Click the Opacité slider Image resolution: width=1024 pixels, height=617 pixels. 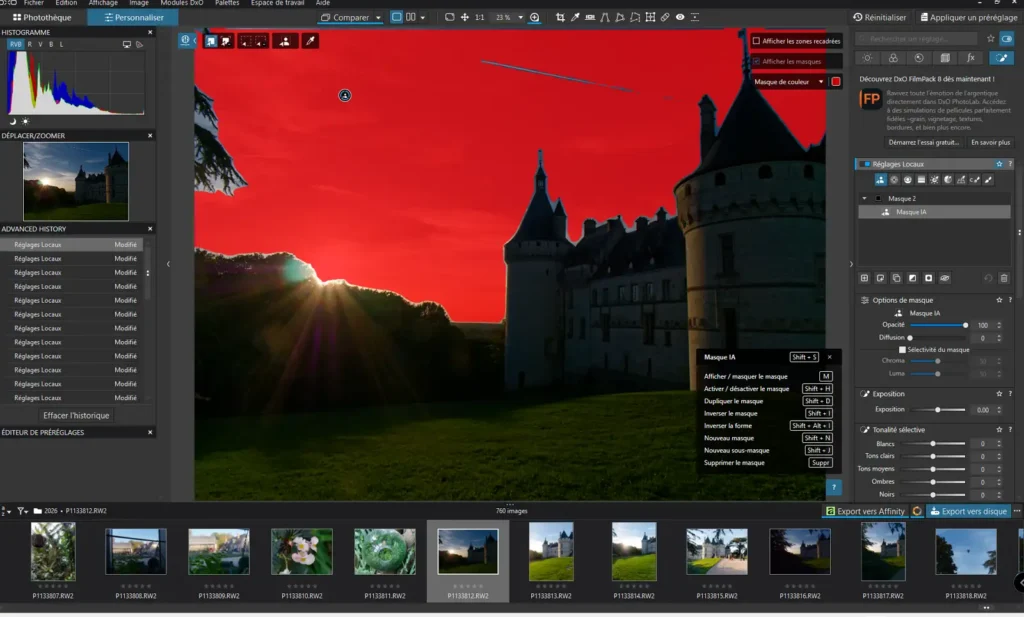[938, 325]
